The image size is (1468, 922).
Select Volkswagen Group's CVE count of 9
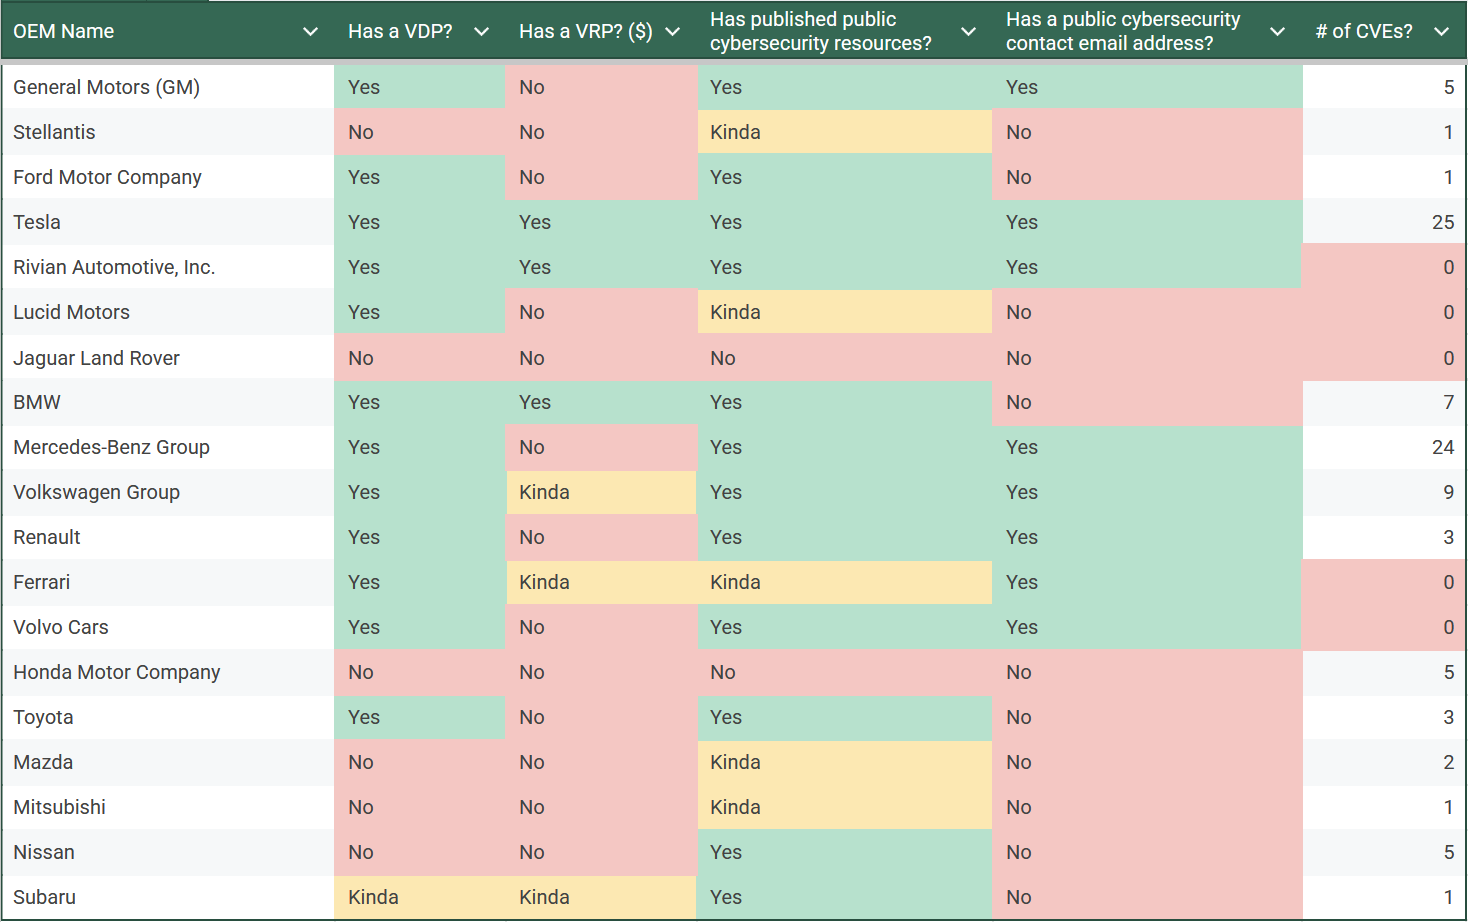click(x=1384, y=492)
